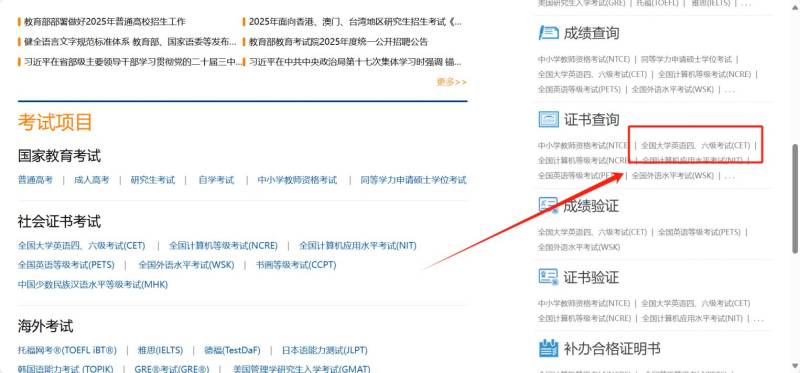Open the 成人高考 link
Viewport: 800px width, 373px height.
click(91, 180)
